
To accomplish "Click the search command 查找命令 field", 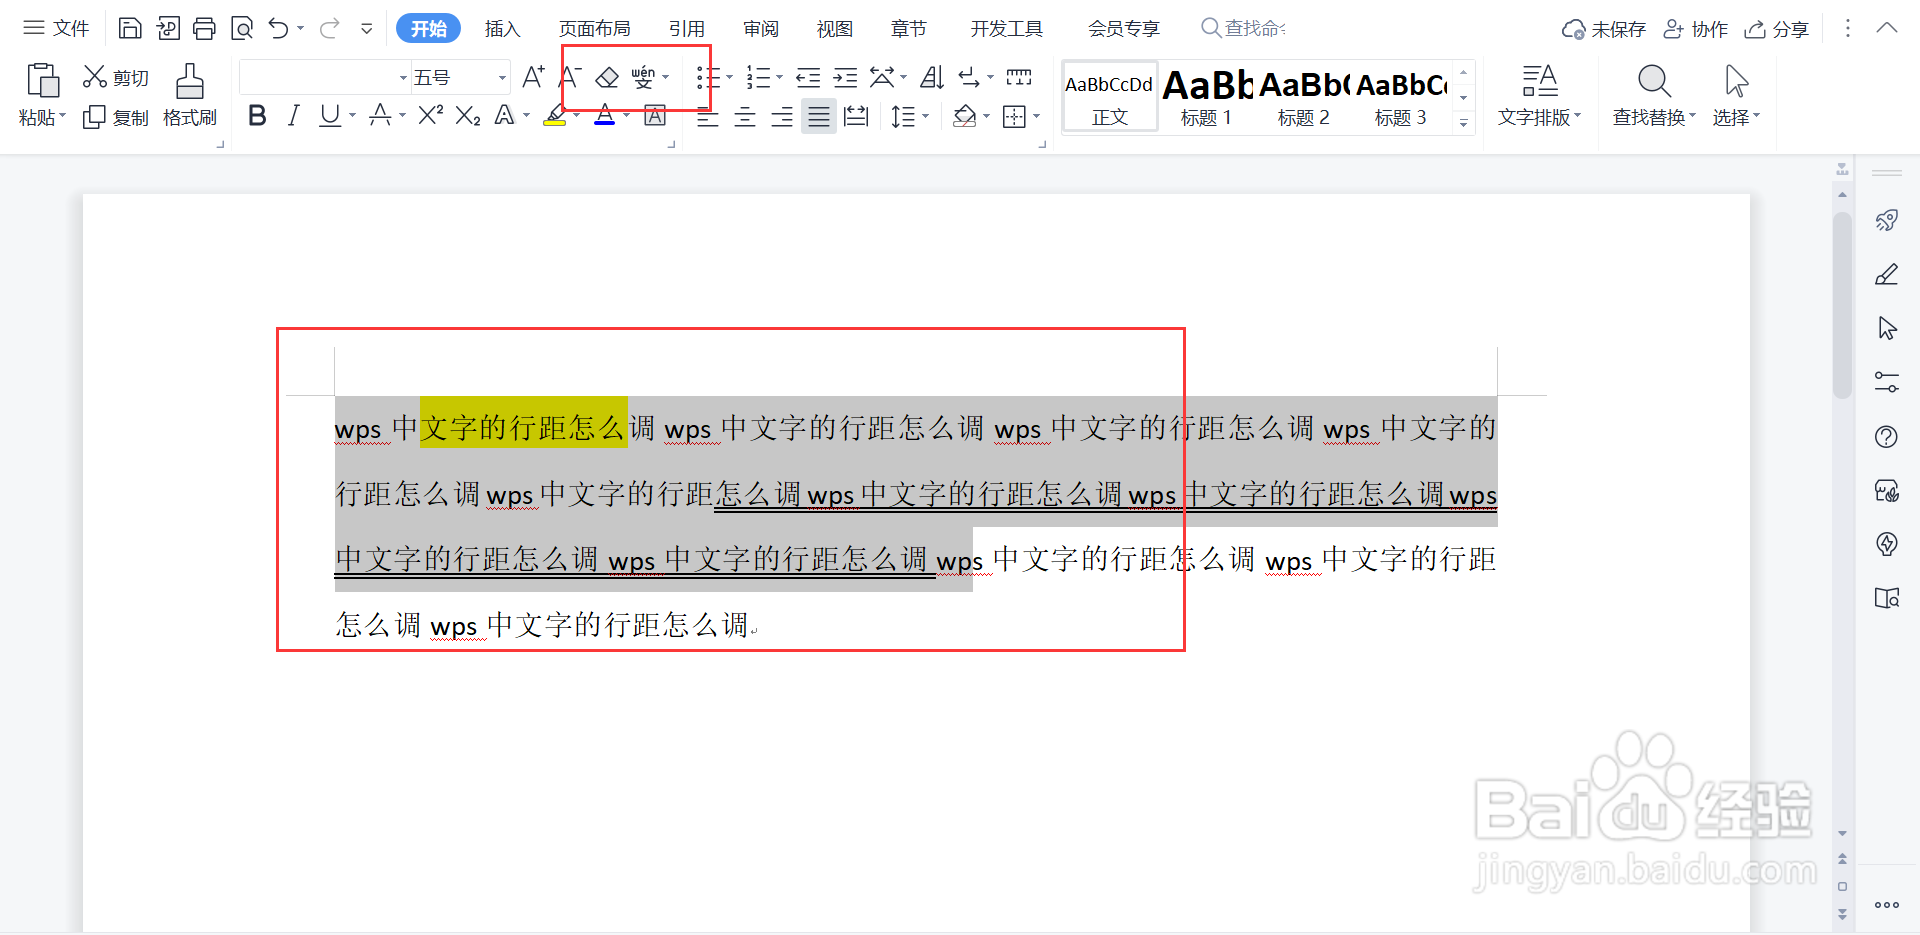I will tap(1244, 28).
